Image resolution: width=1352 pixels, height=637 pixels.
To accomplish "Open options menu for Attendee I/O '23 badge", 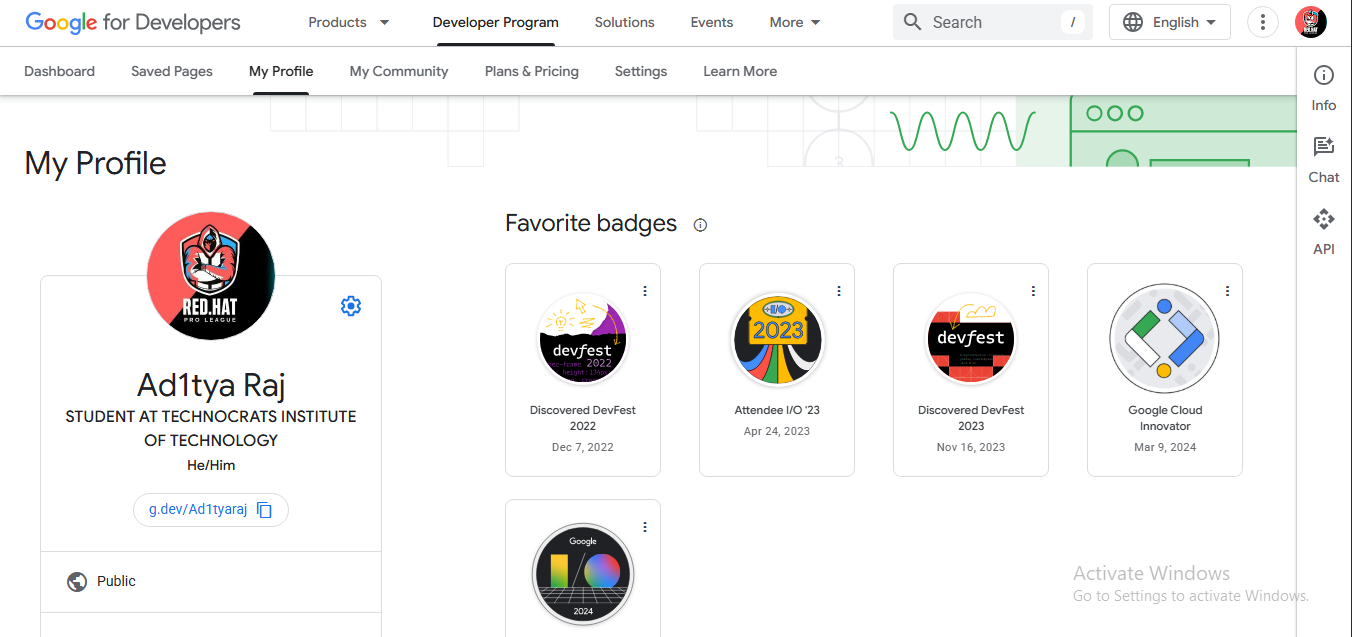I will tap(839, 291).
